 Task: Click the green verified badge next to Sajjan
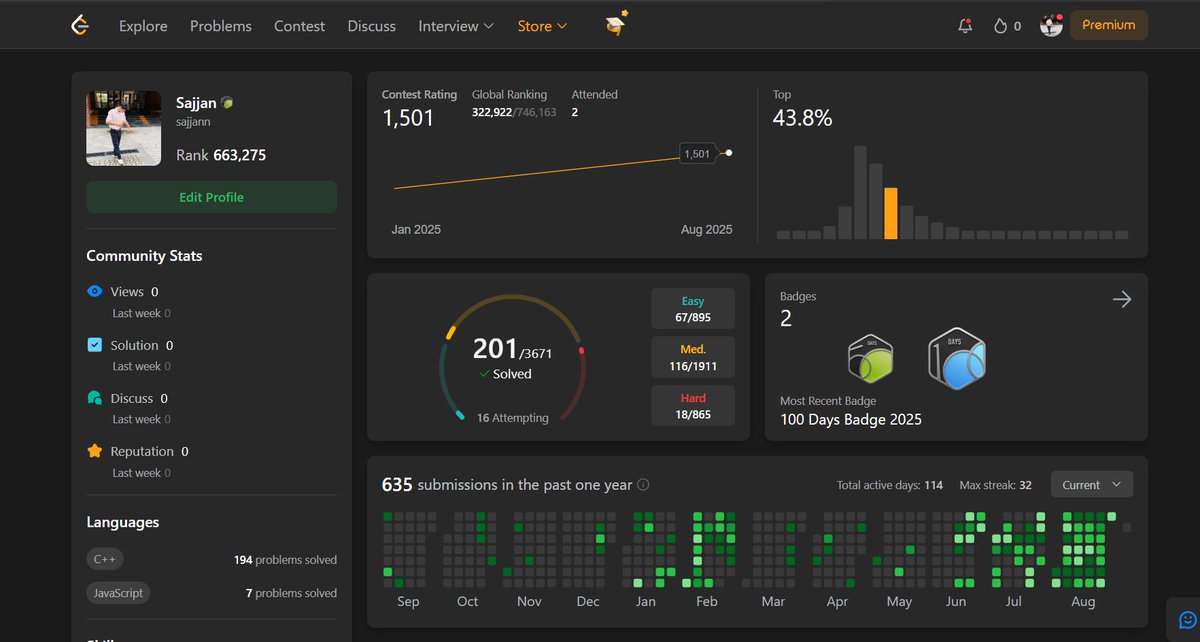click(227, 103)
